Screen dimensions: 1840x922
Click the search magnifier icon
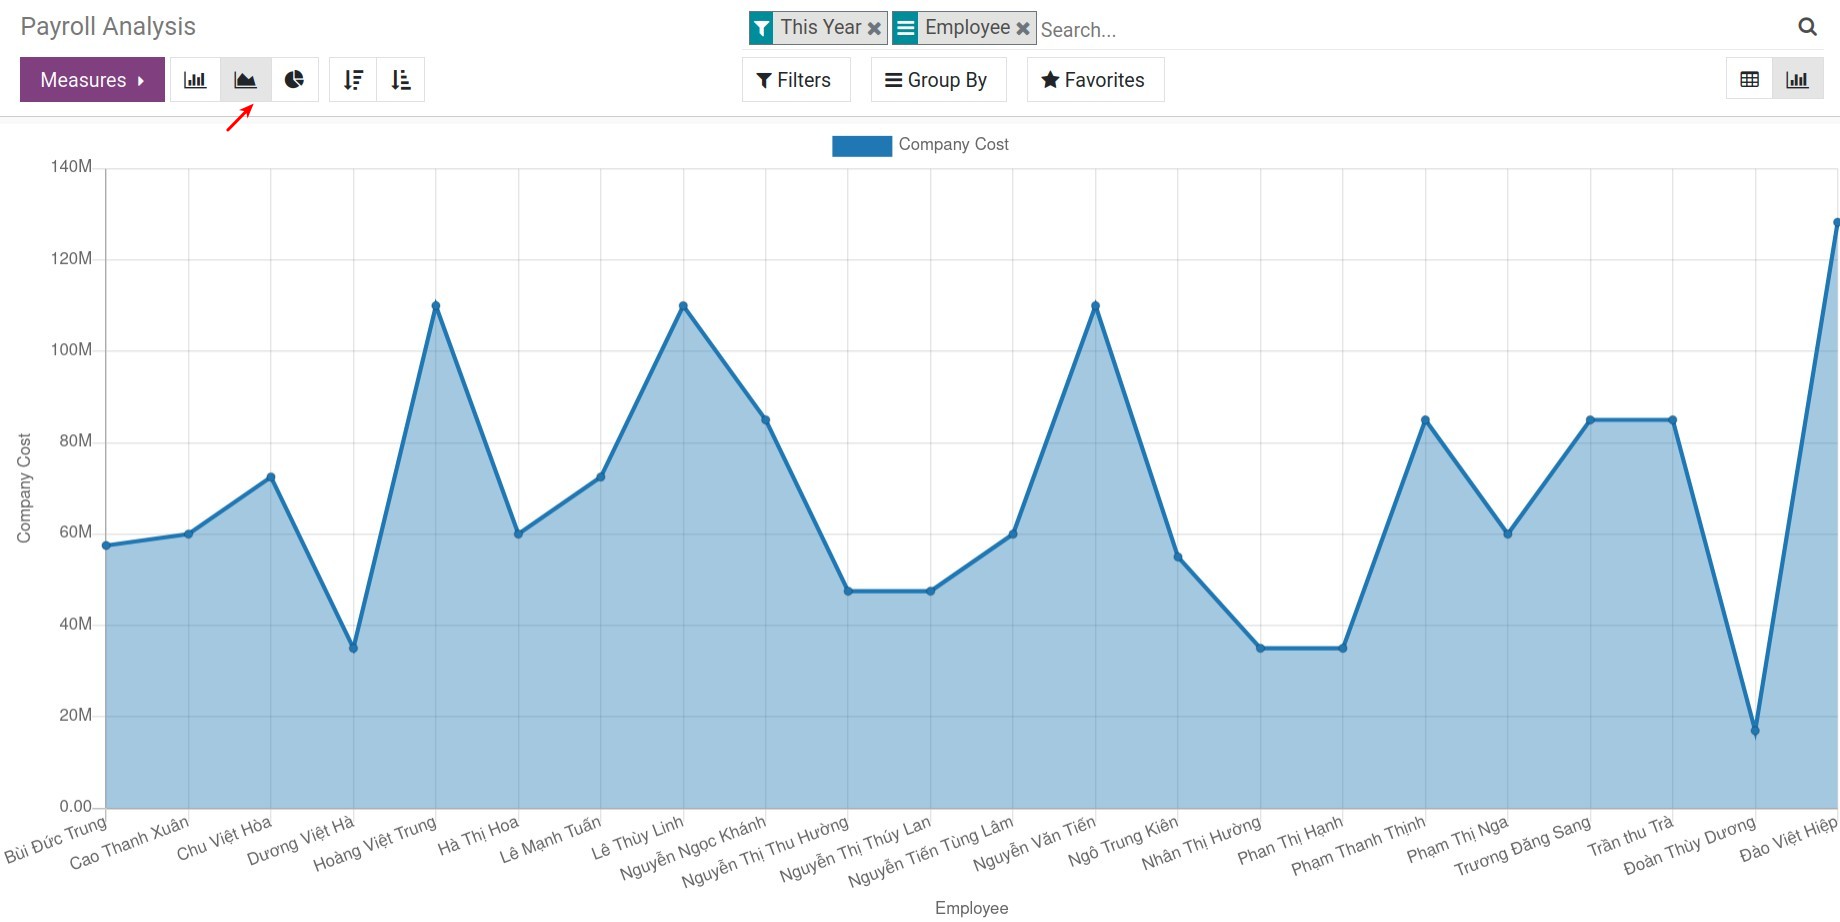coord(1807,27)
